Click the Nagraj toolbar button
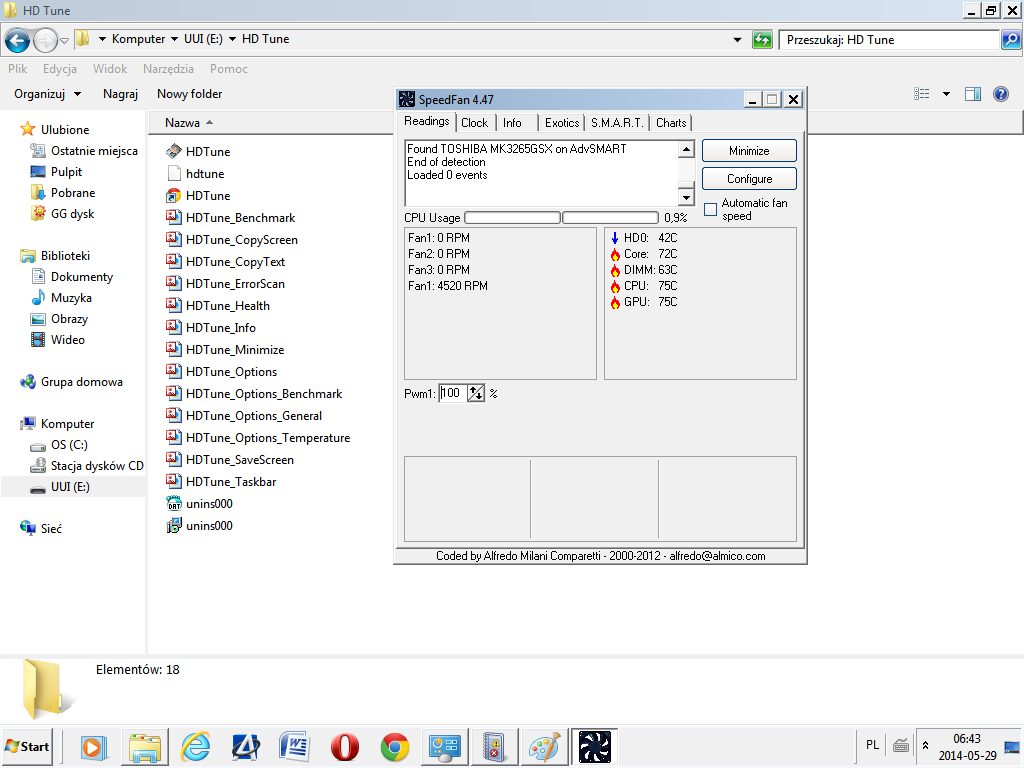Image resolution: width=1024 pixels, height=768 pixels. click(120, 94)
